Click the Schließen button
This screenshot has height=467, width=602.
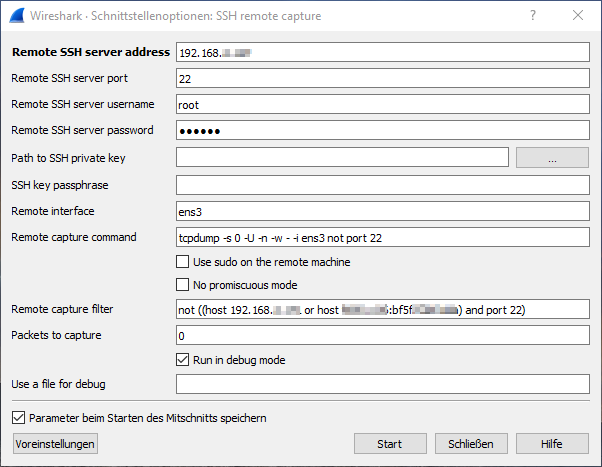(471, 444)
